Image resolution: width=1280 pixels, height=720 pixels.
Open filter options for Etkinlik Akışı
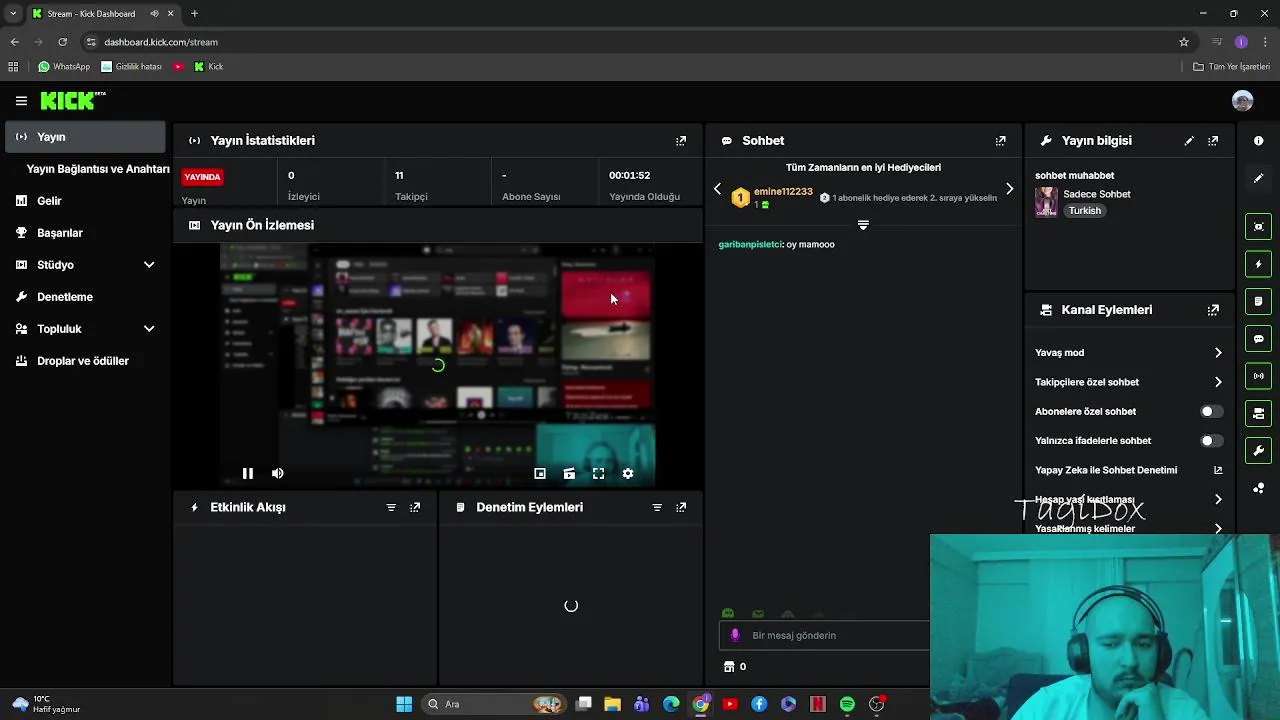391,508
